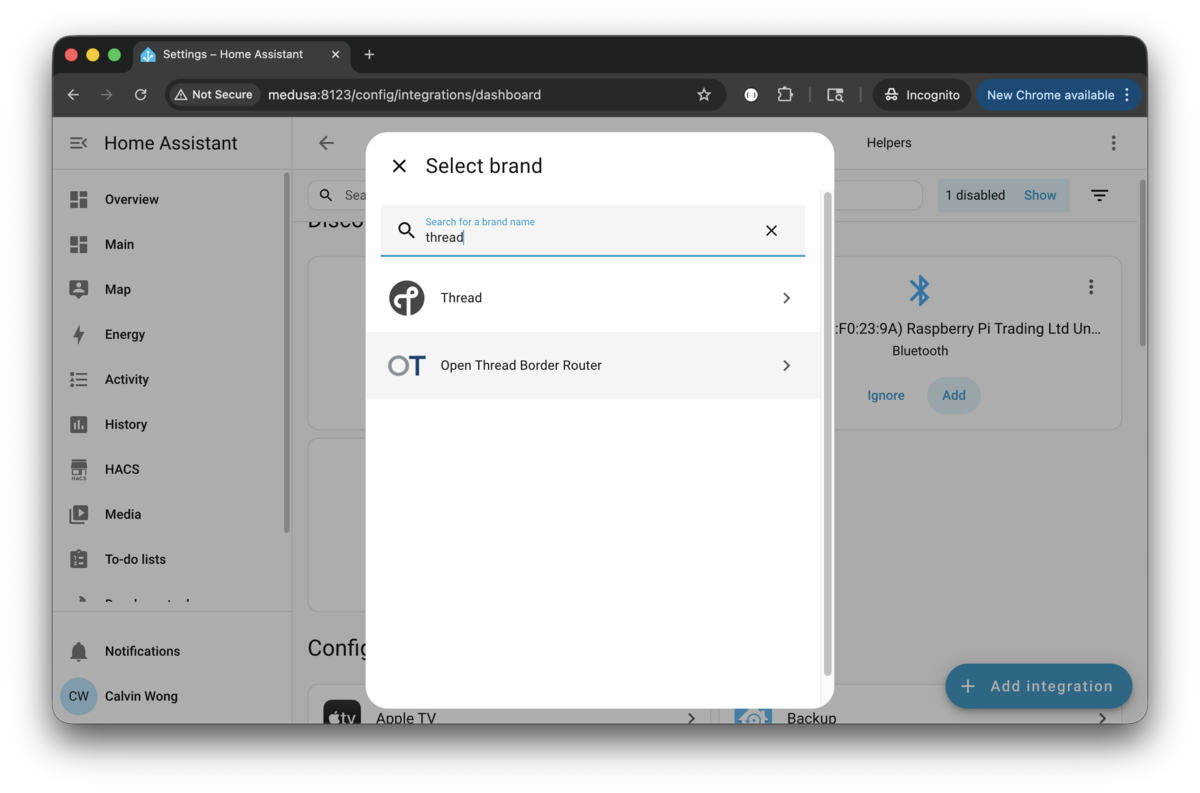Click the Bluetooth device icon
The width and height of the screenshot is (1200, 793).
(919, 290)
